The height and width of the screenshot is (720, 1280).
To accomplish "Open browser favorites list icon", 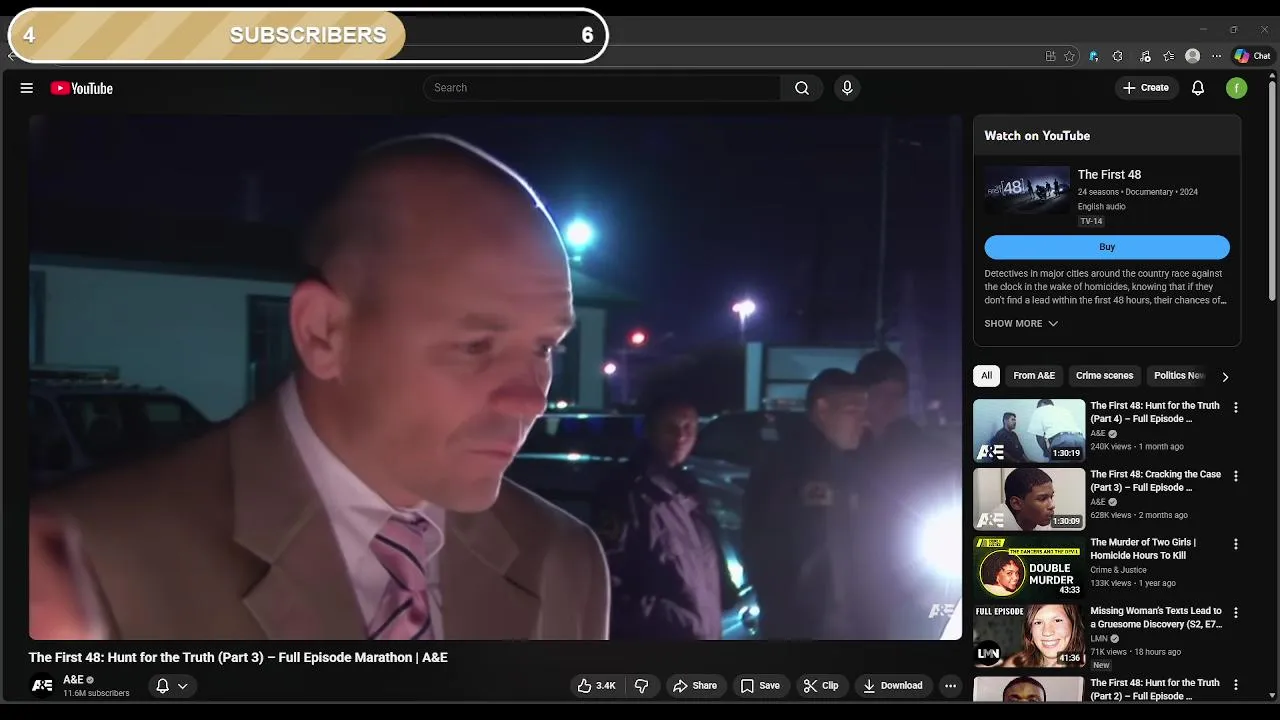I will pos(1169,56).
